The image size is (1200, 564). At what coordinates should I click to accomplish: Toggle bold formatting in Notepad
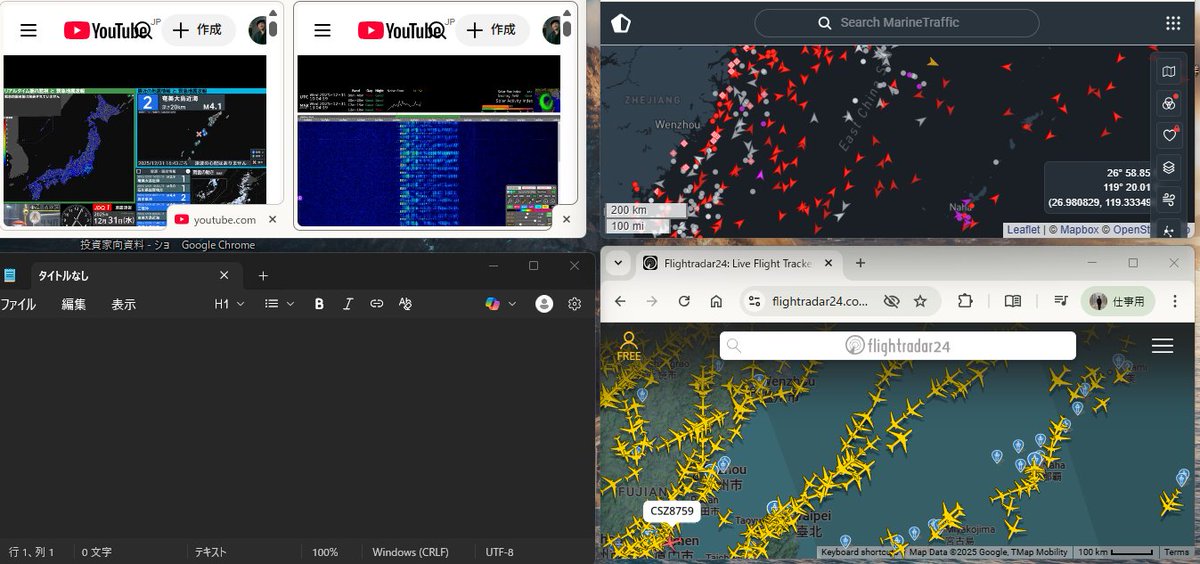(319, 304)
